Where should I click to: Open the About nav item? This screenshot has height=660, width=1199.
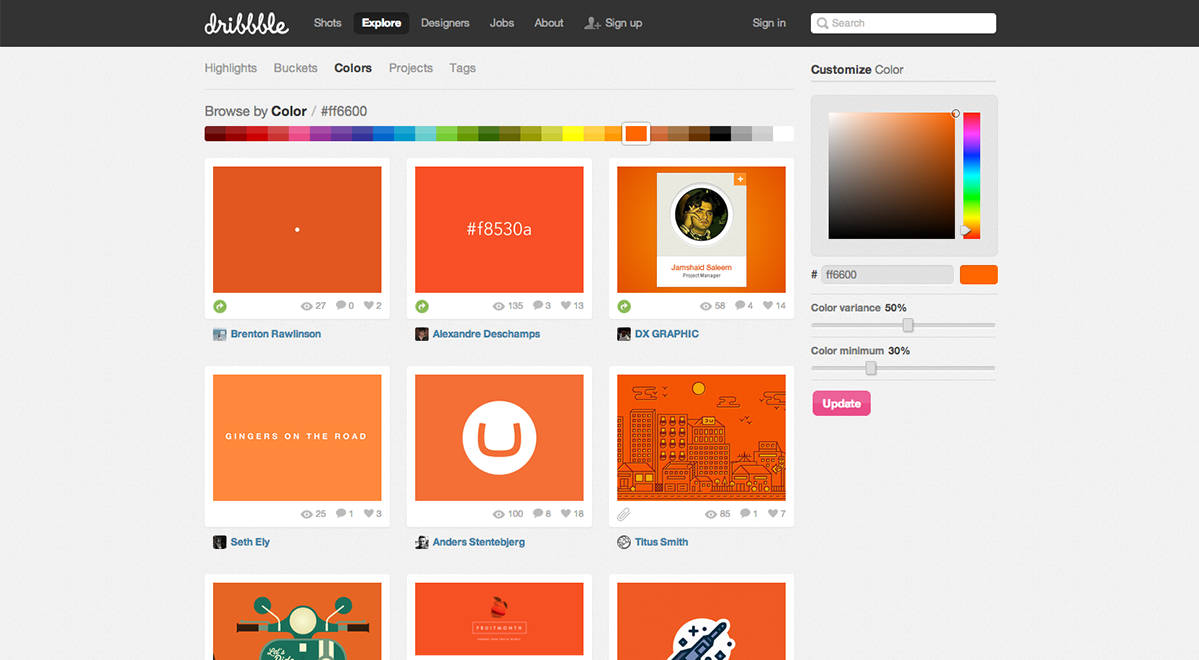pyautogui.click(x=548, y=23)
